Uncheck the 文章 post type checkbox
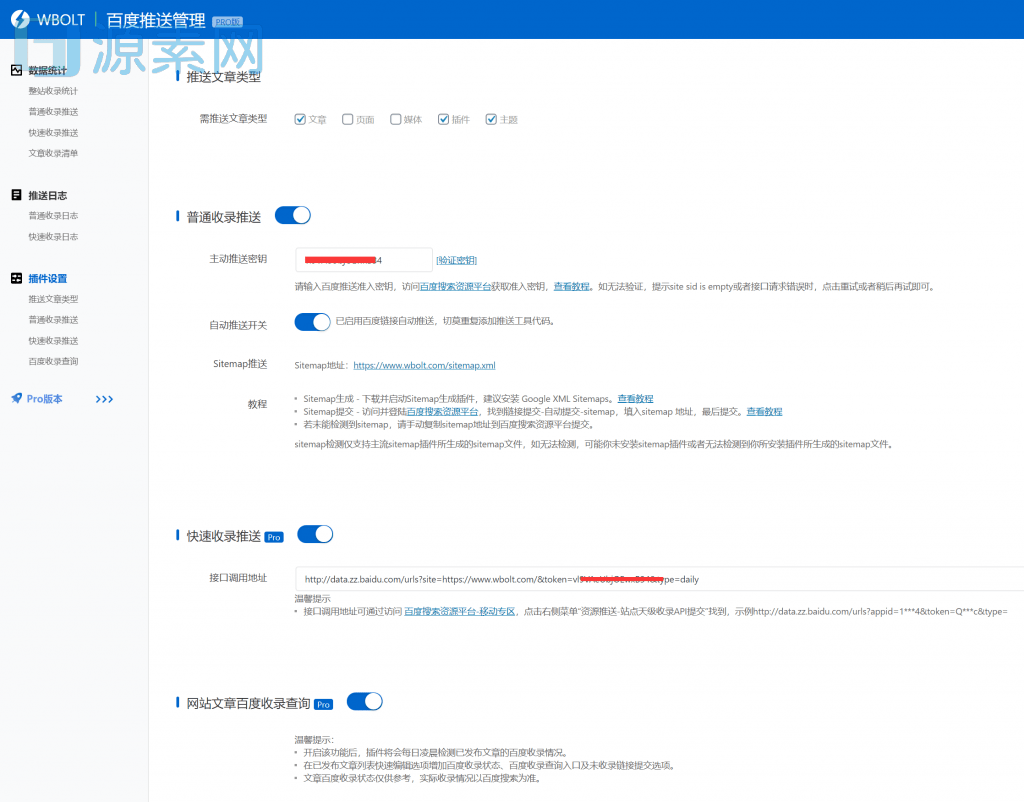 tap(300, 119)
